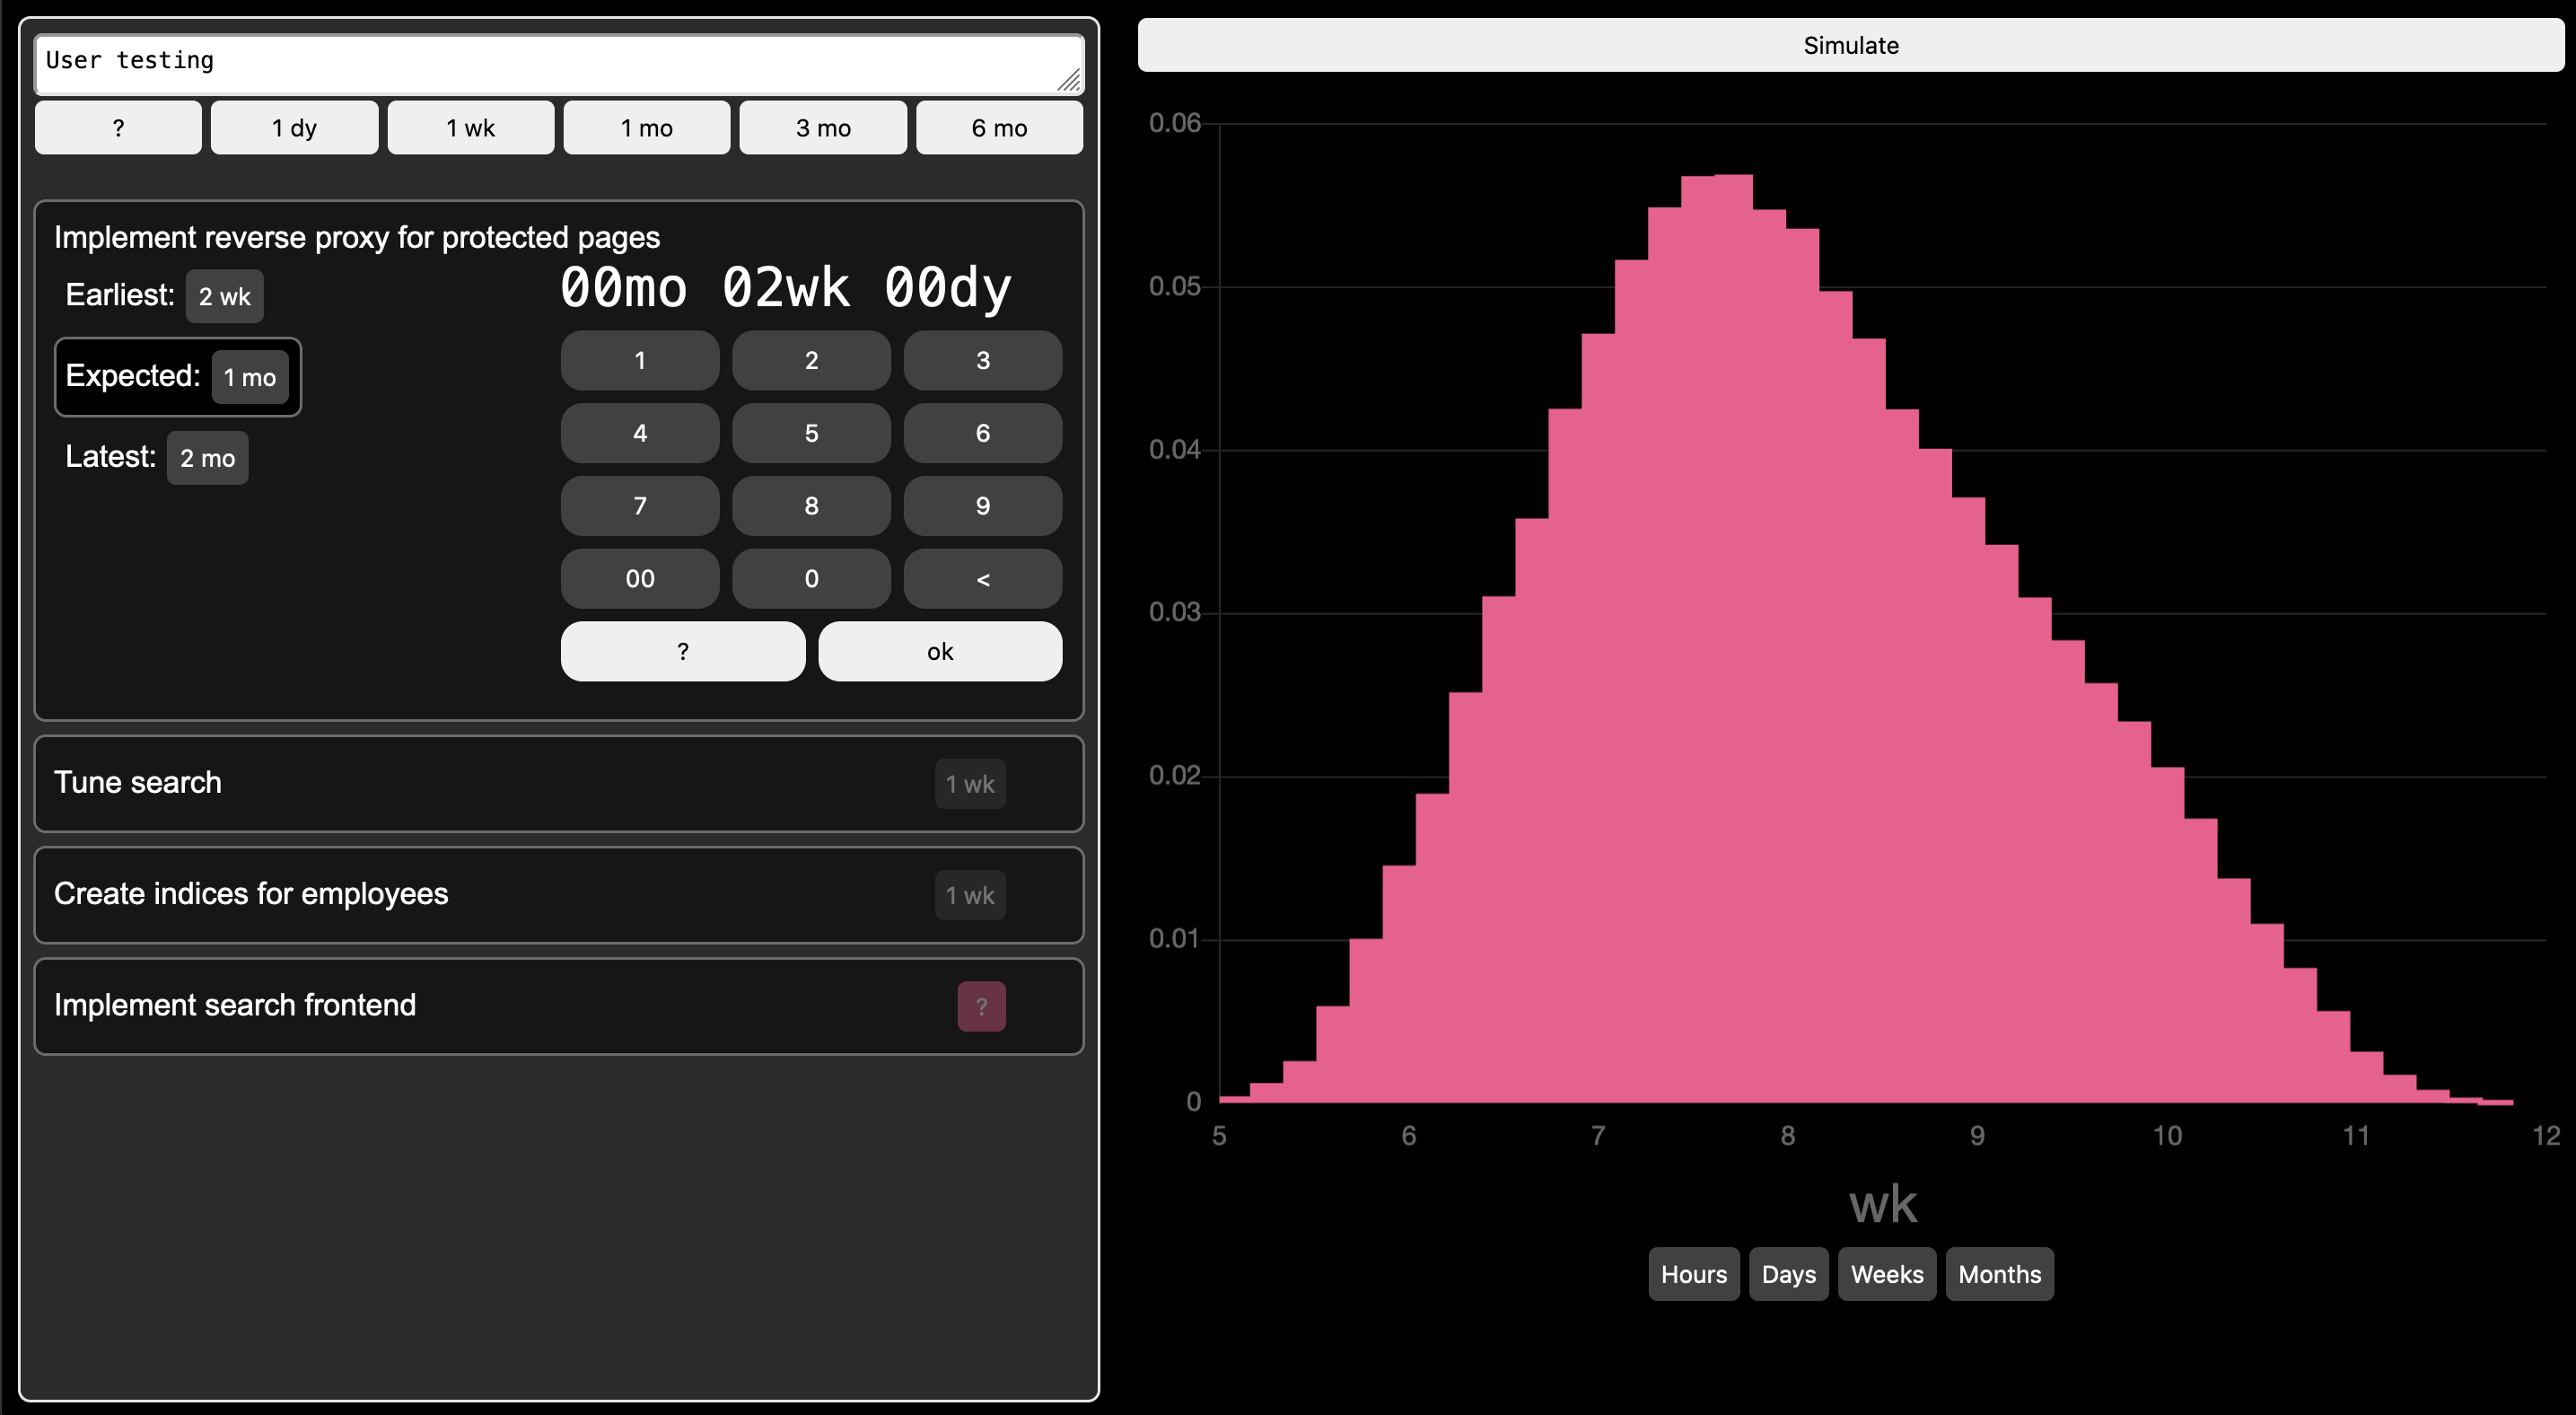Switch chart units to Months

(1999, 1274)
